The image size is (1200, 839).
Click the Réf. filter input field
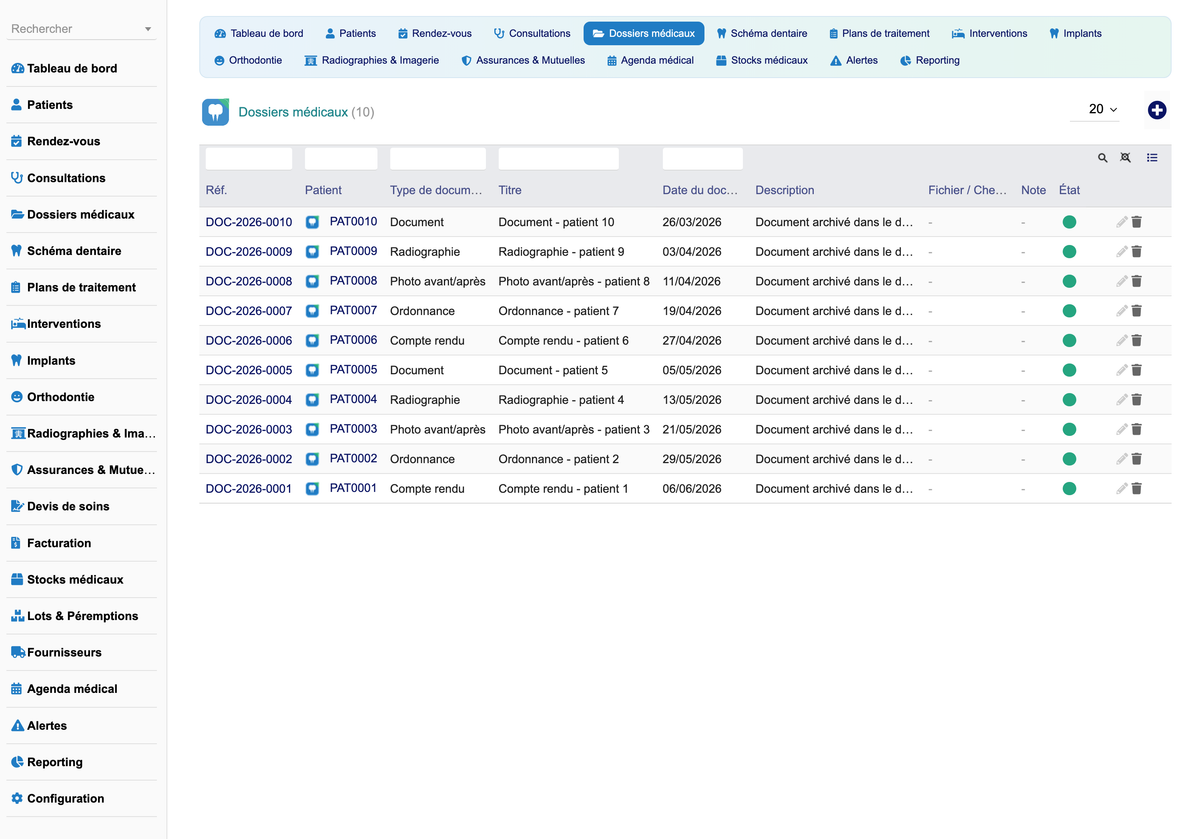[x=249, y=158]
